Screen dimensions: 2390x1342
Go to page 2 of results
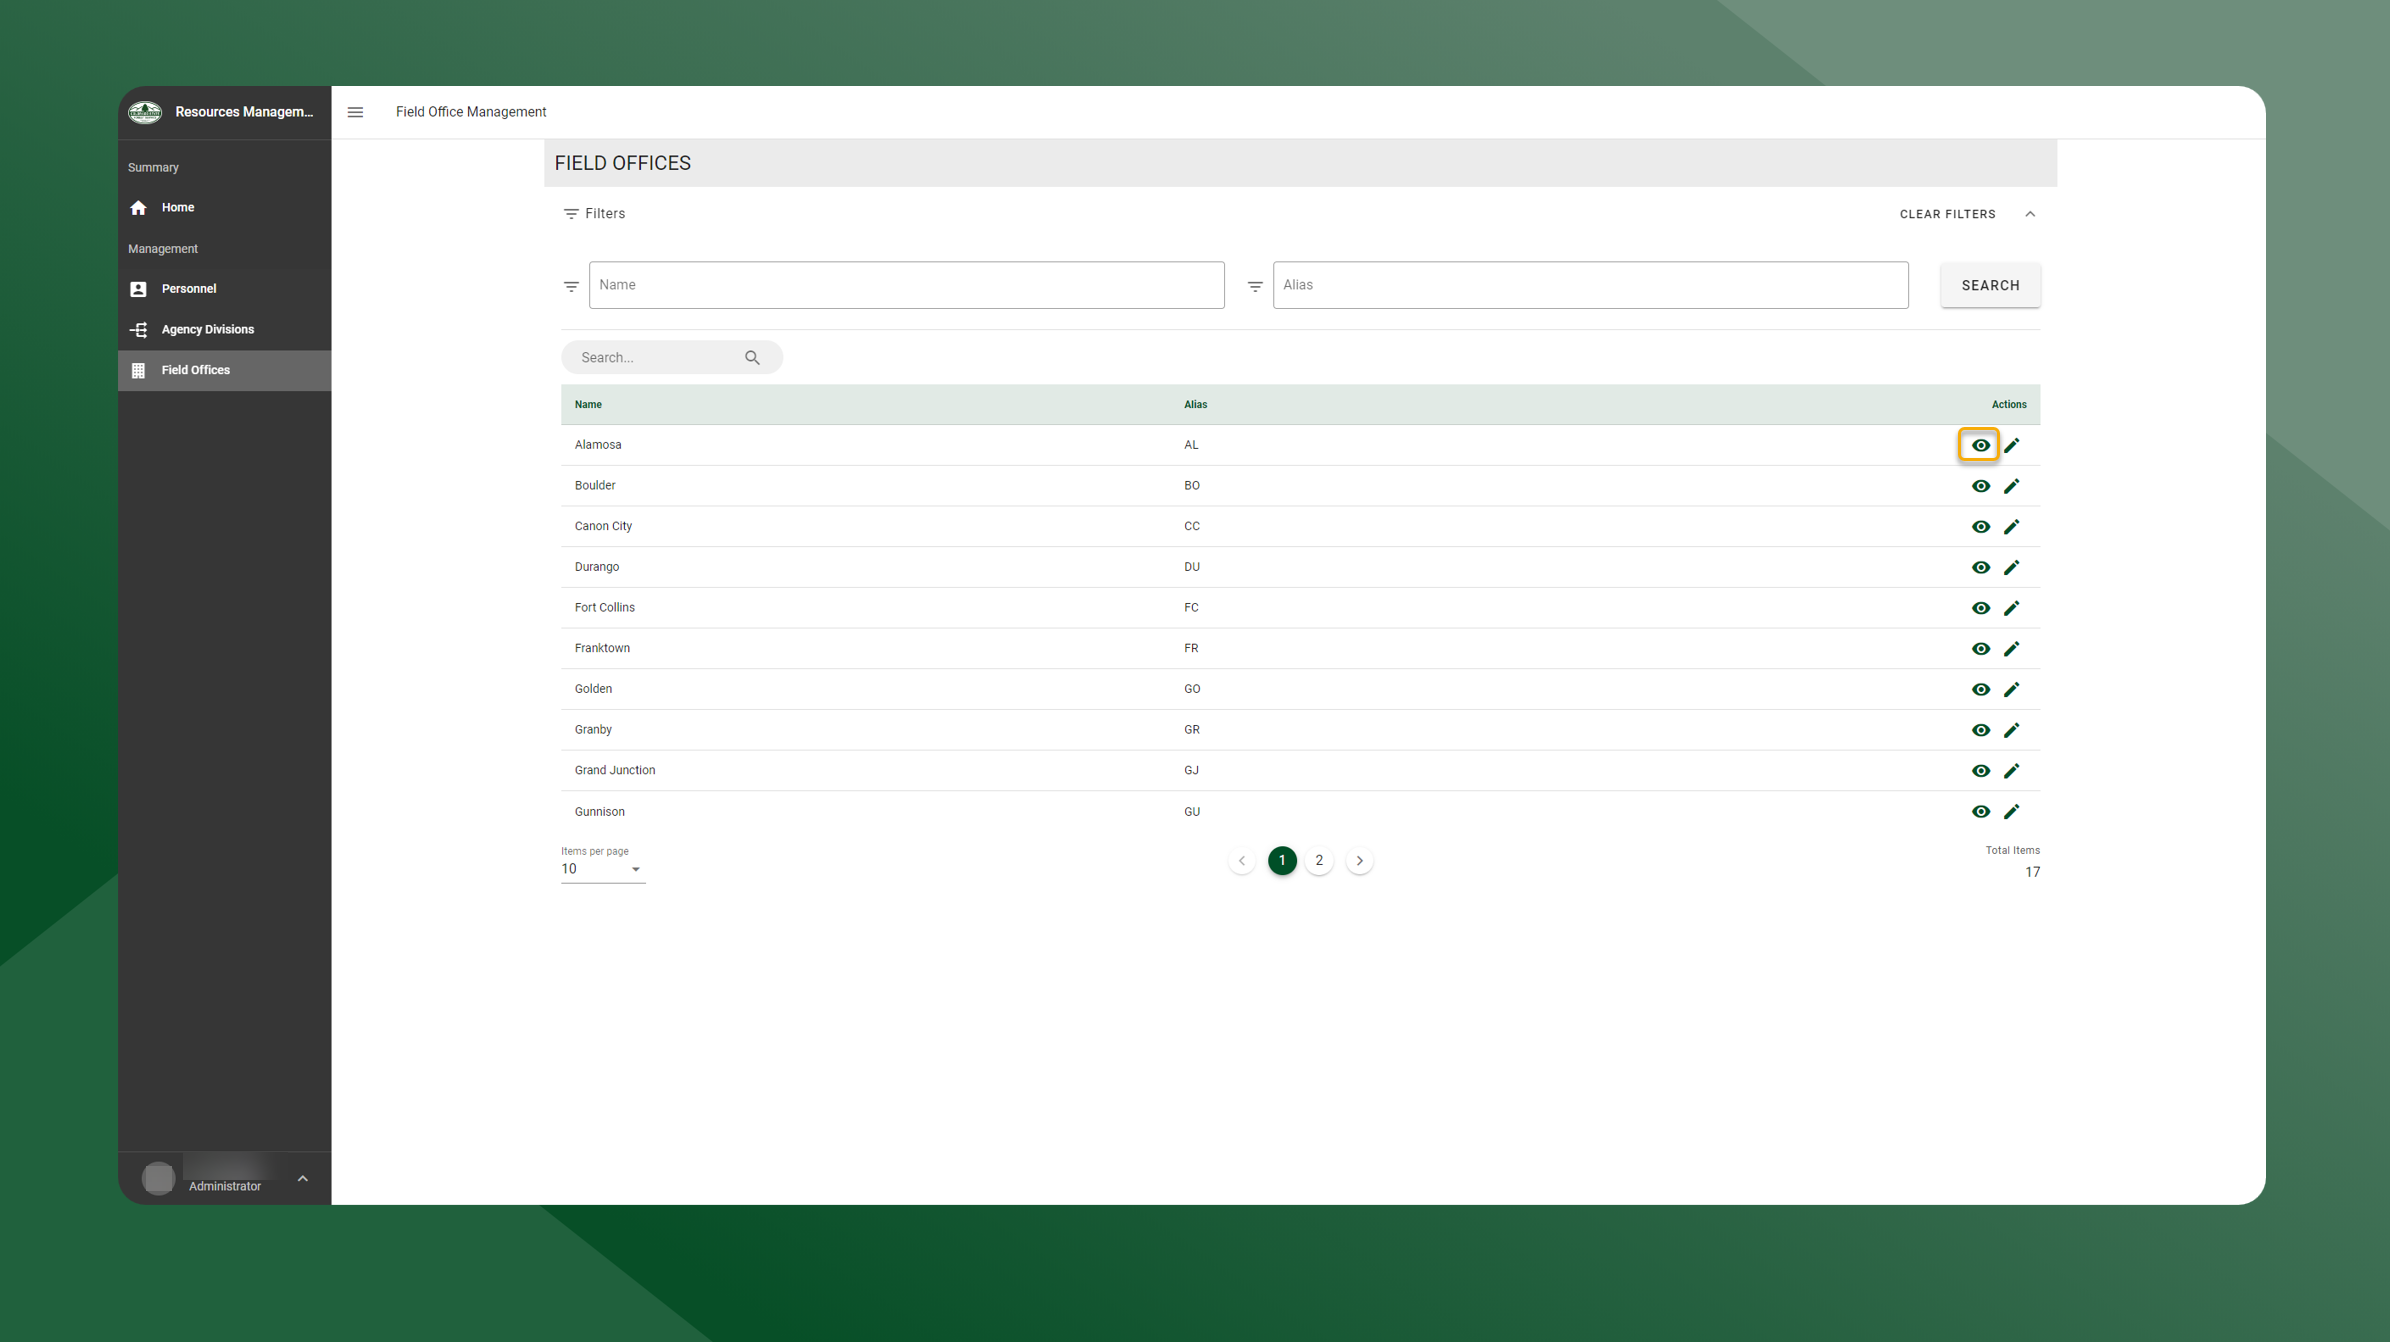tap(1319, 860)
